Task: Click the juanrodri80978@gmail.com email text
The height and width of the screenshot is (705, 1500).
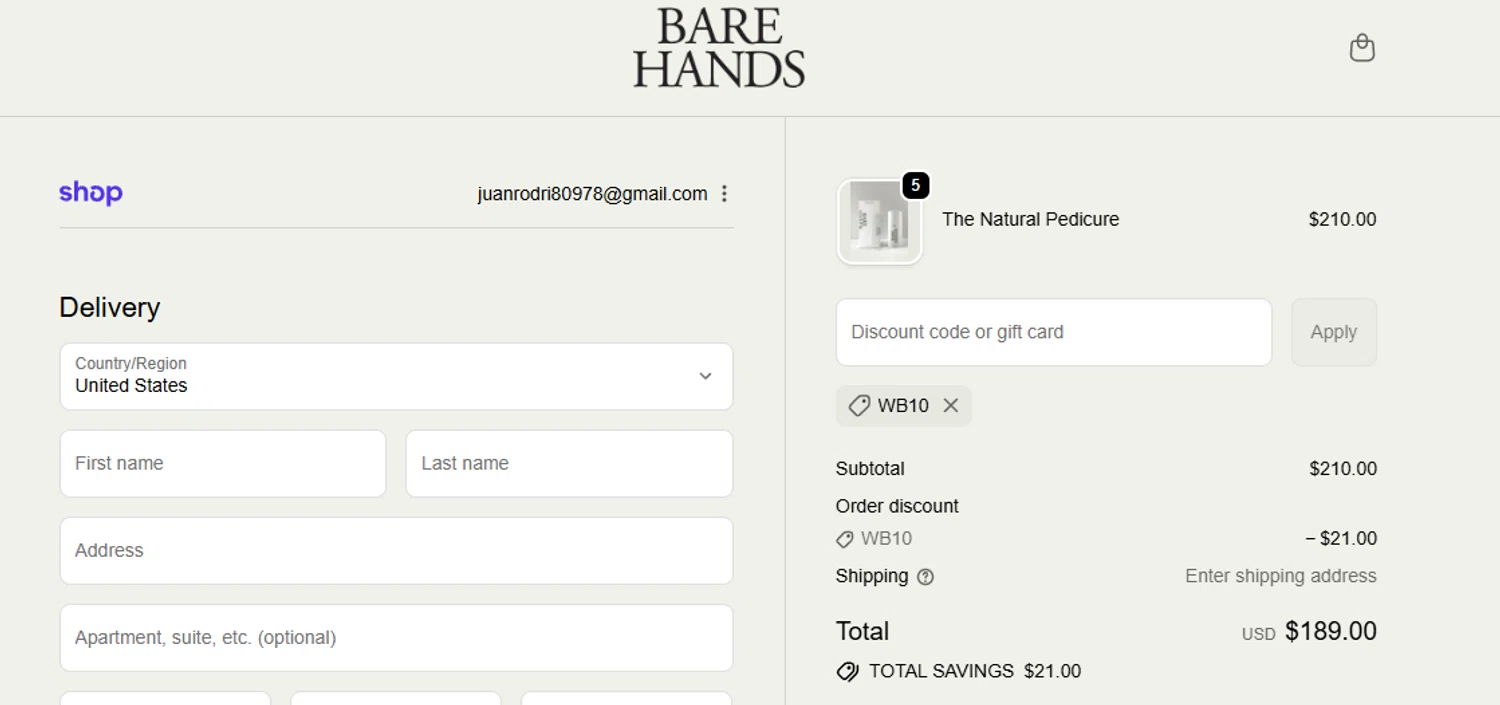Action: (592, 194)
